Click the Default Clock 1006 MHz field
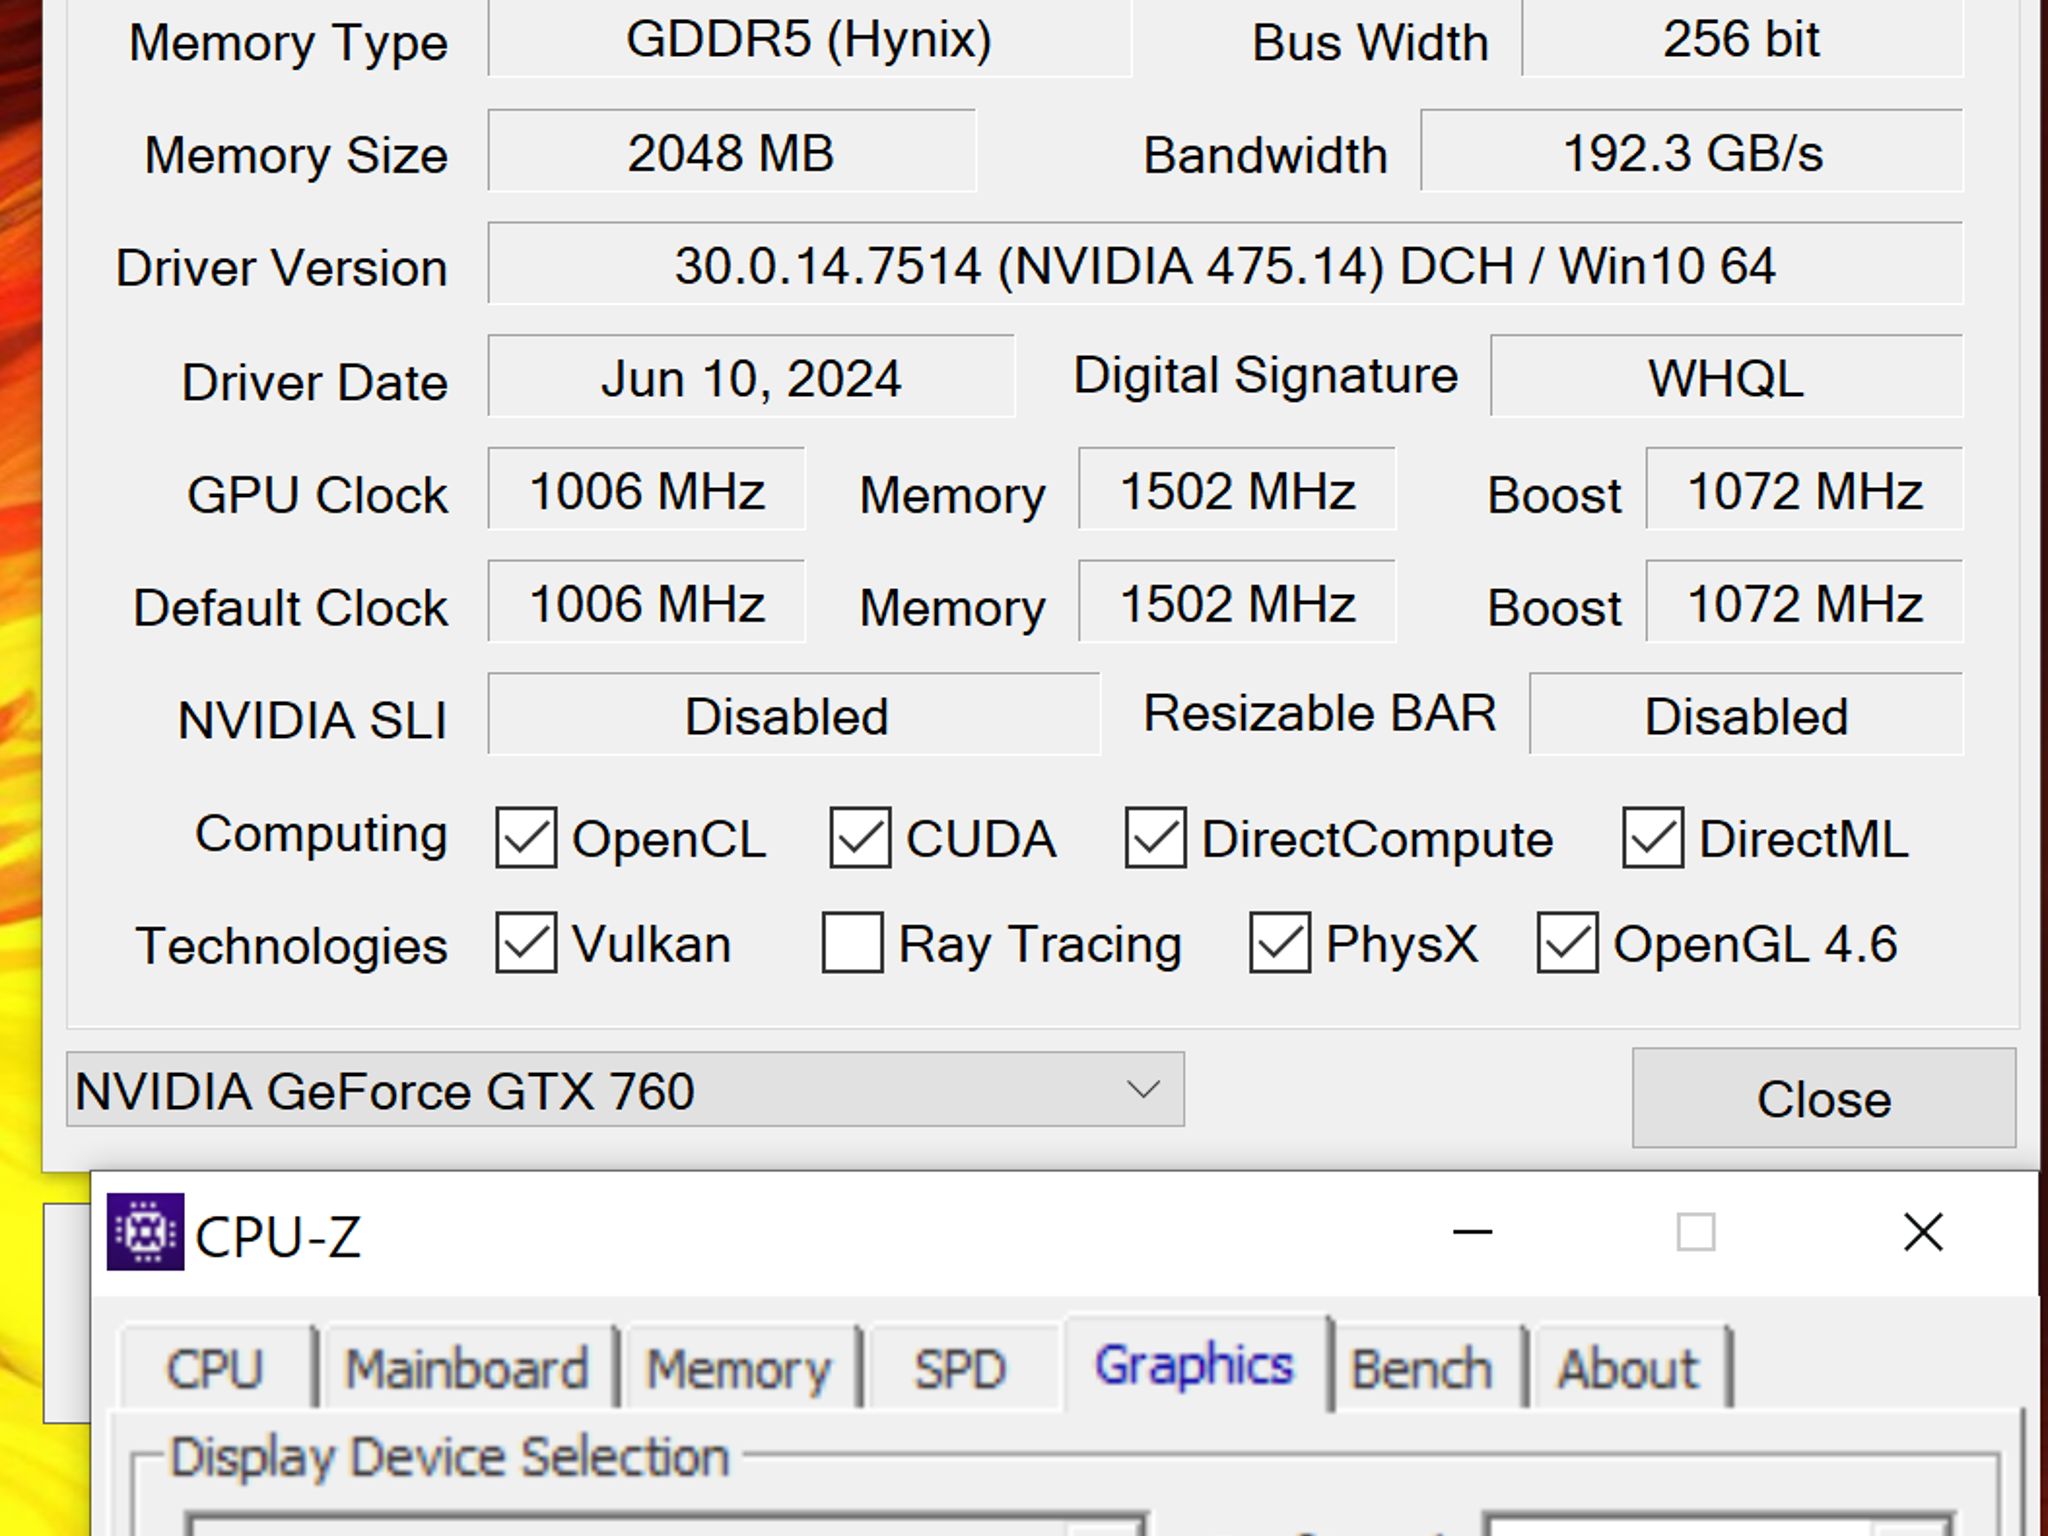This screenshot has height=1536, width=2048. pos(646,601)
